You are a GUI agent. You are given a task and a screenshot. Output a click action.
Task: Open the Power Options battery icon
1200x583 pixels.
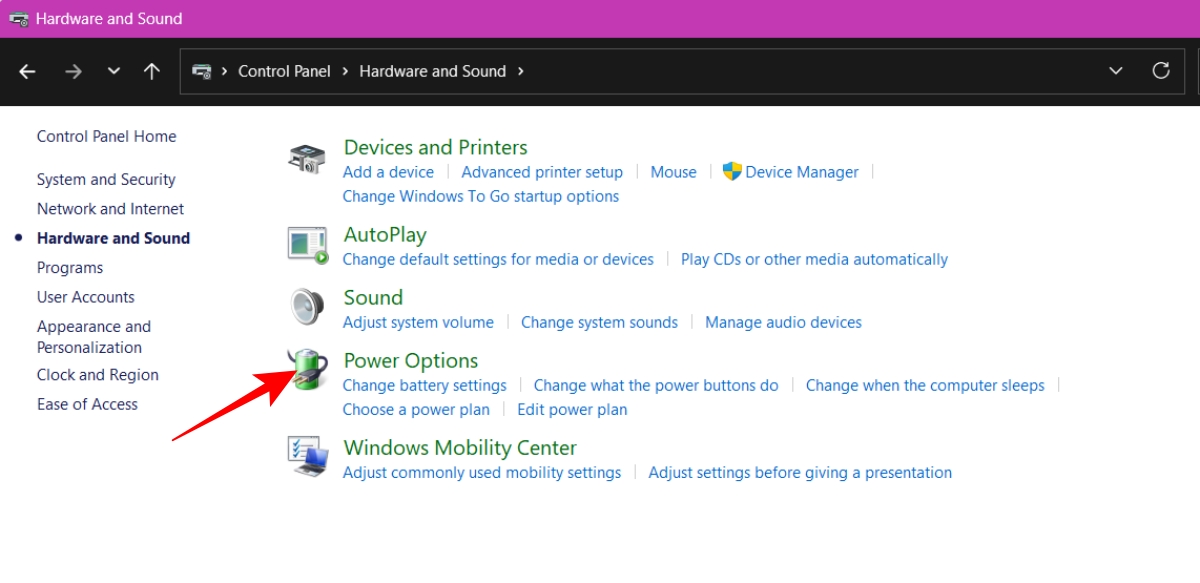pos(307,370)
